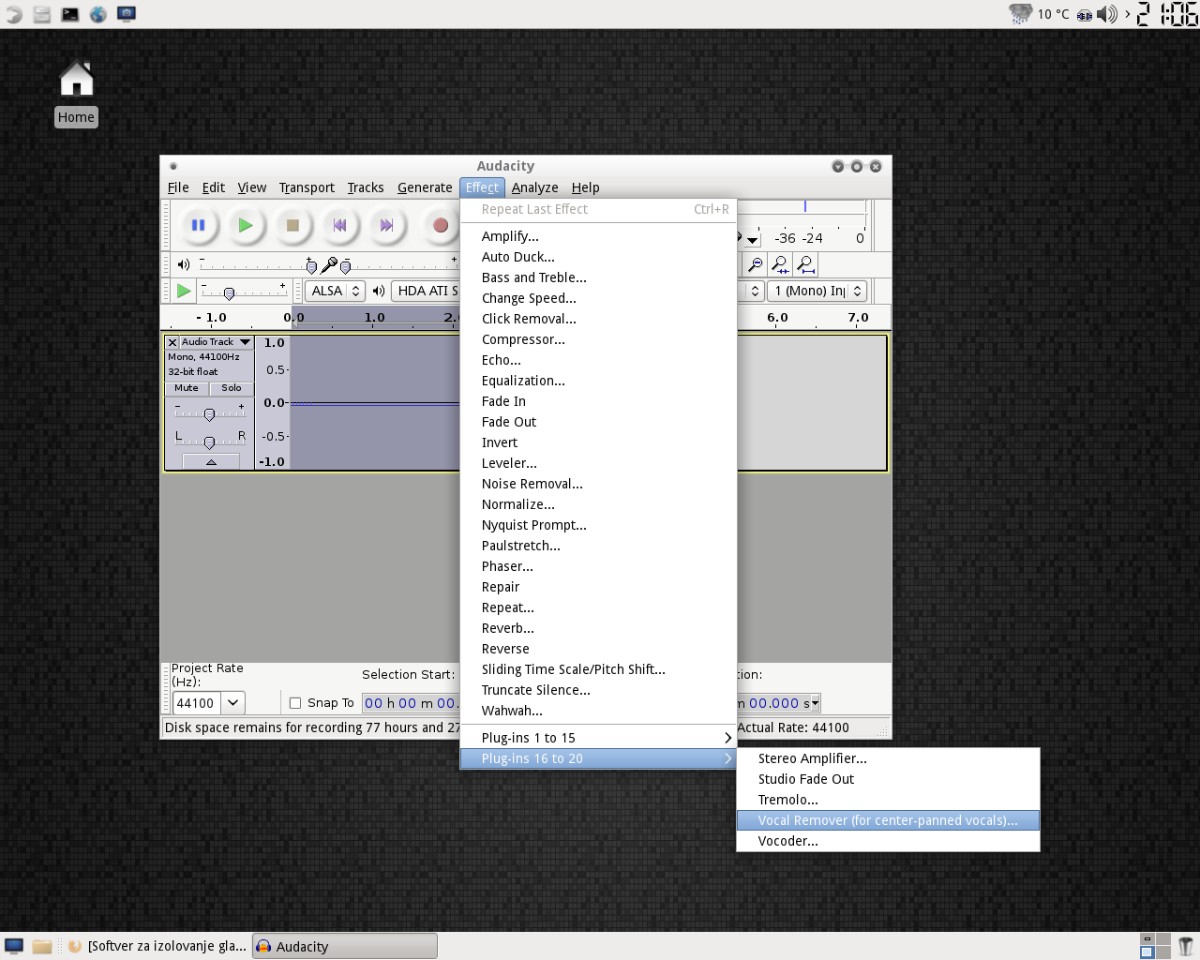Open the time format arrow after 00.000 s
Image resolution: width=1200 pixels, height=960 pixels.
coord(815,703)
